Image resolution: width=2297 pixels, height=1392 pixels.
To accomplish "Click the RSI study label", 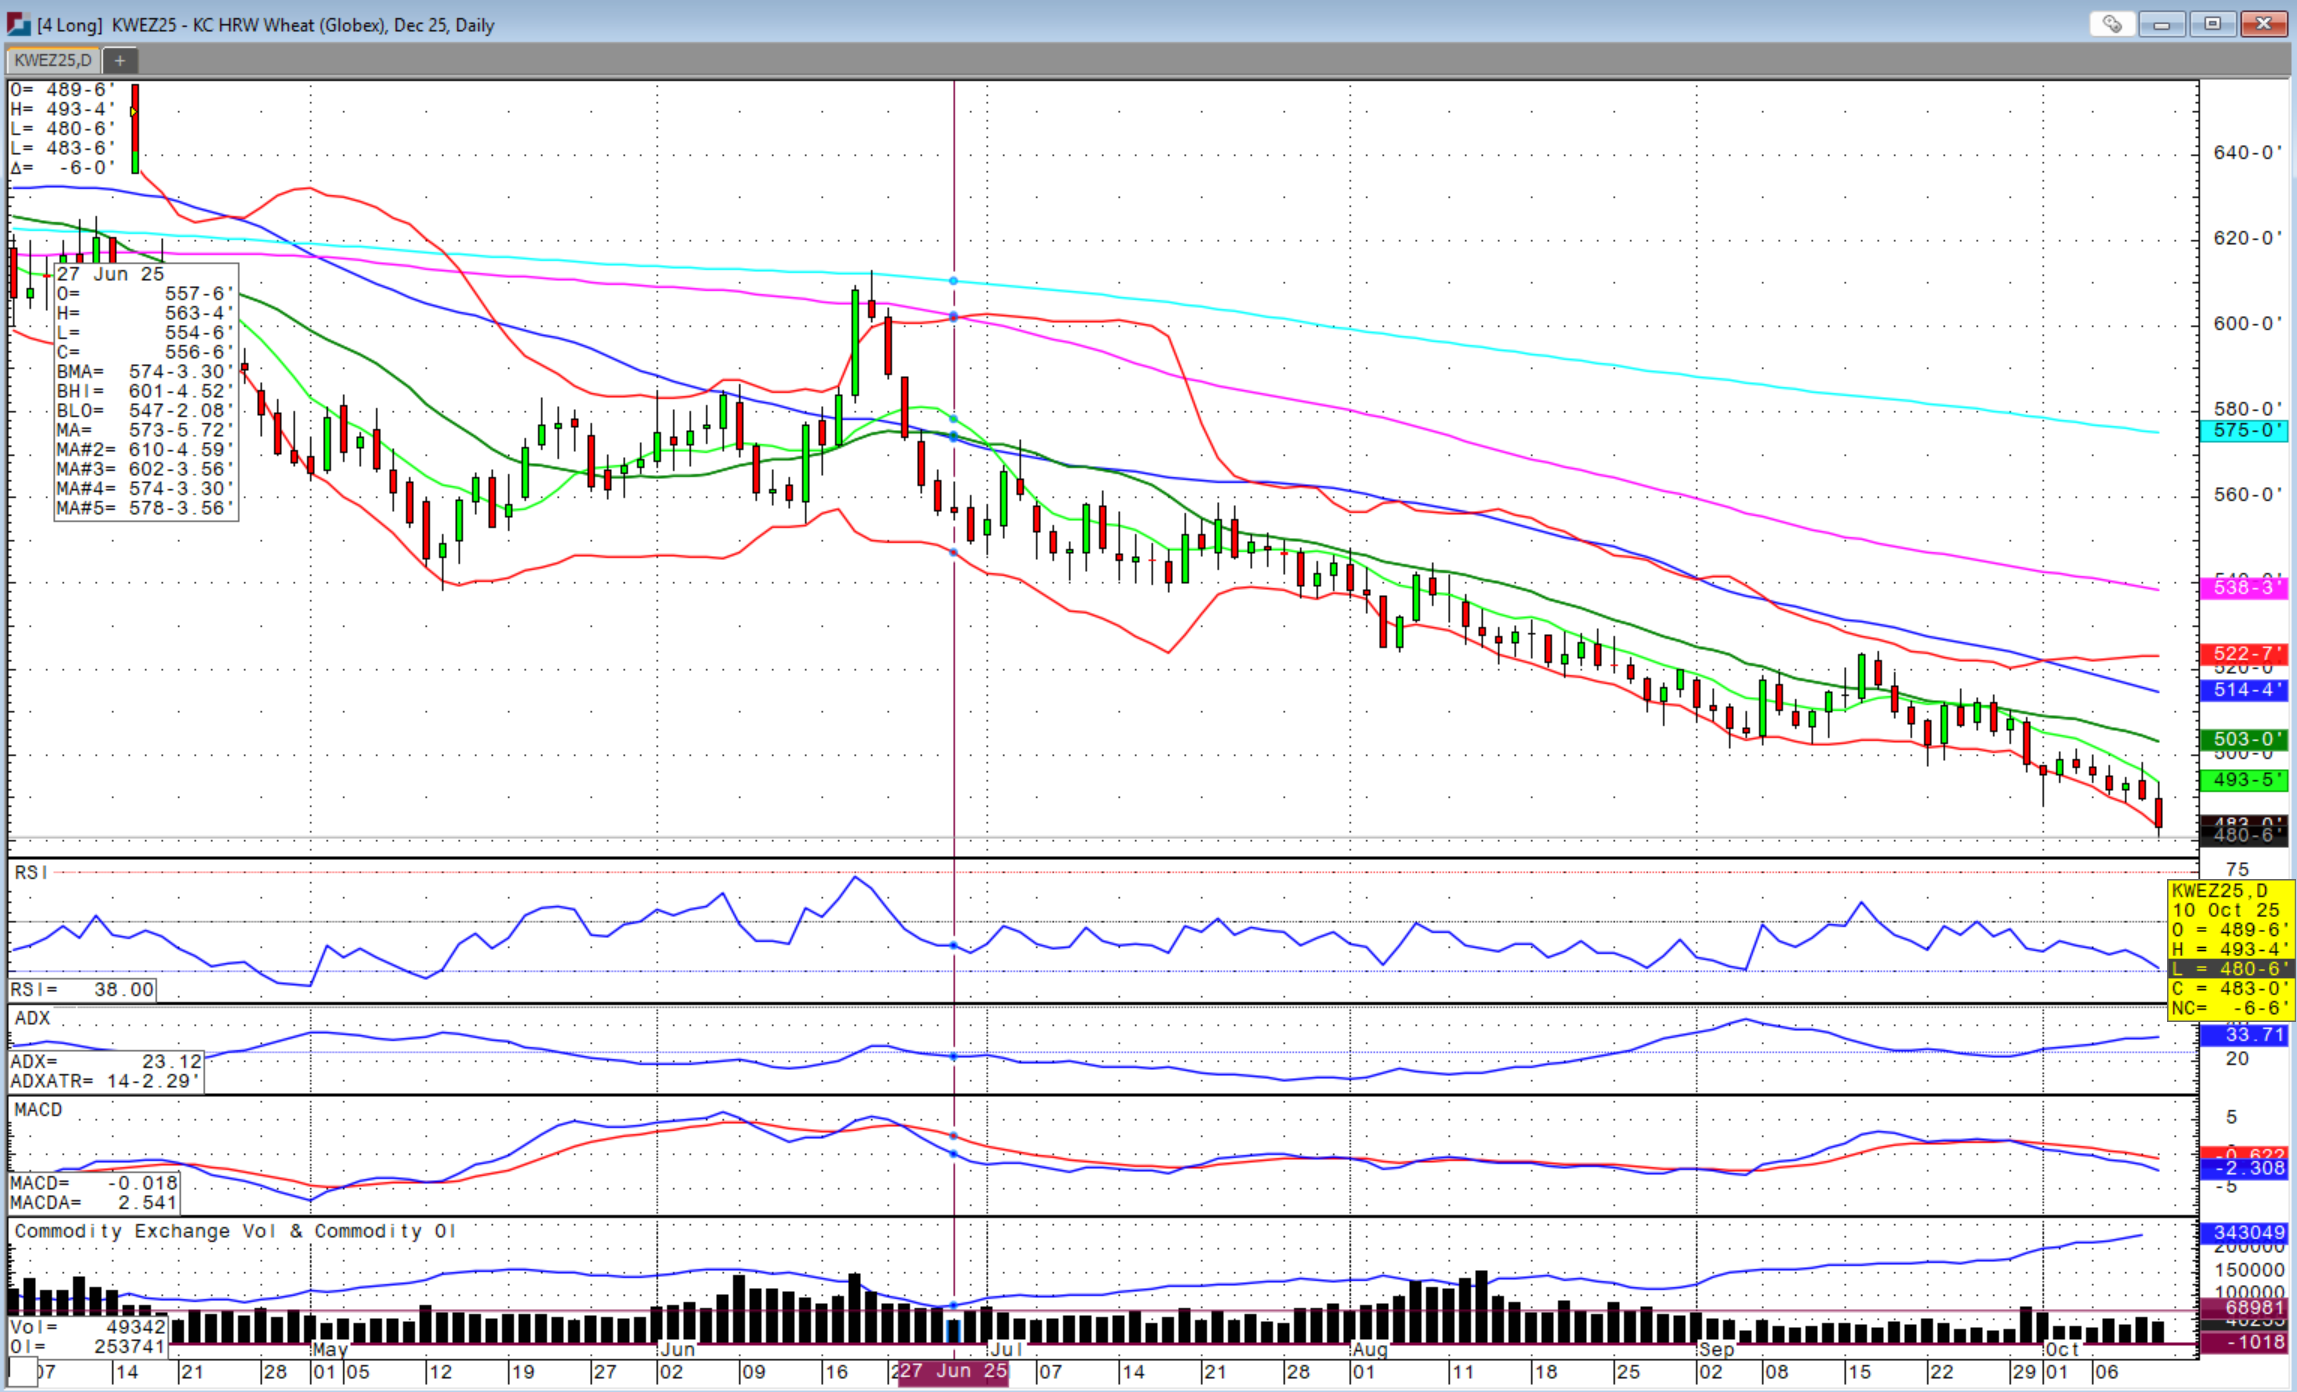I will point(30,873).
